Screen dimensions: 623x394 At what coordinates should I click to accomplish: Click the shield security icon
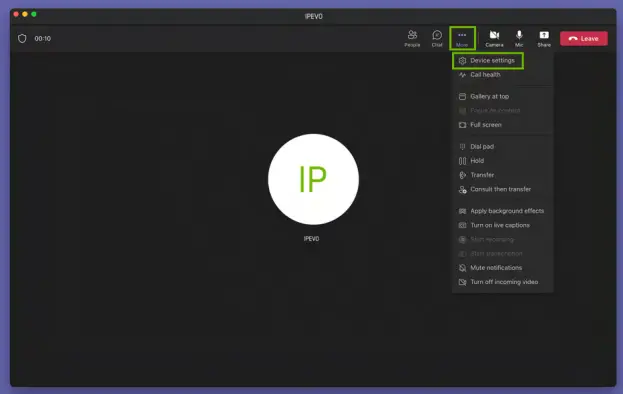(x=22, y=39)
